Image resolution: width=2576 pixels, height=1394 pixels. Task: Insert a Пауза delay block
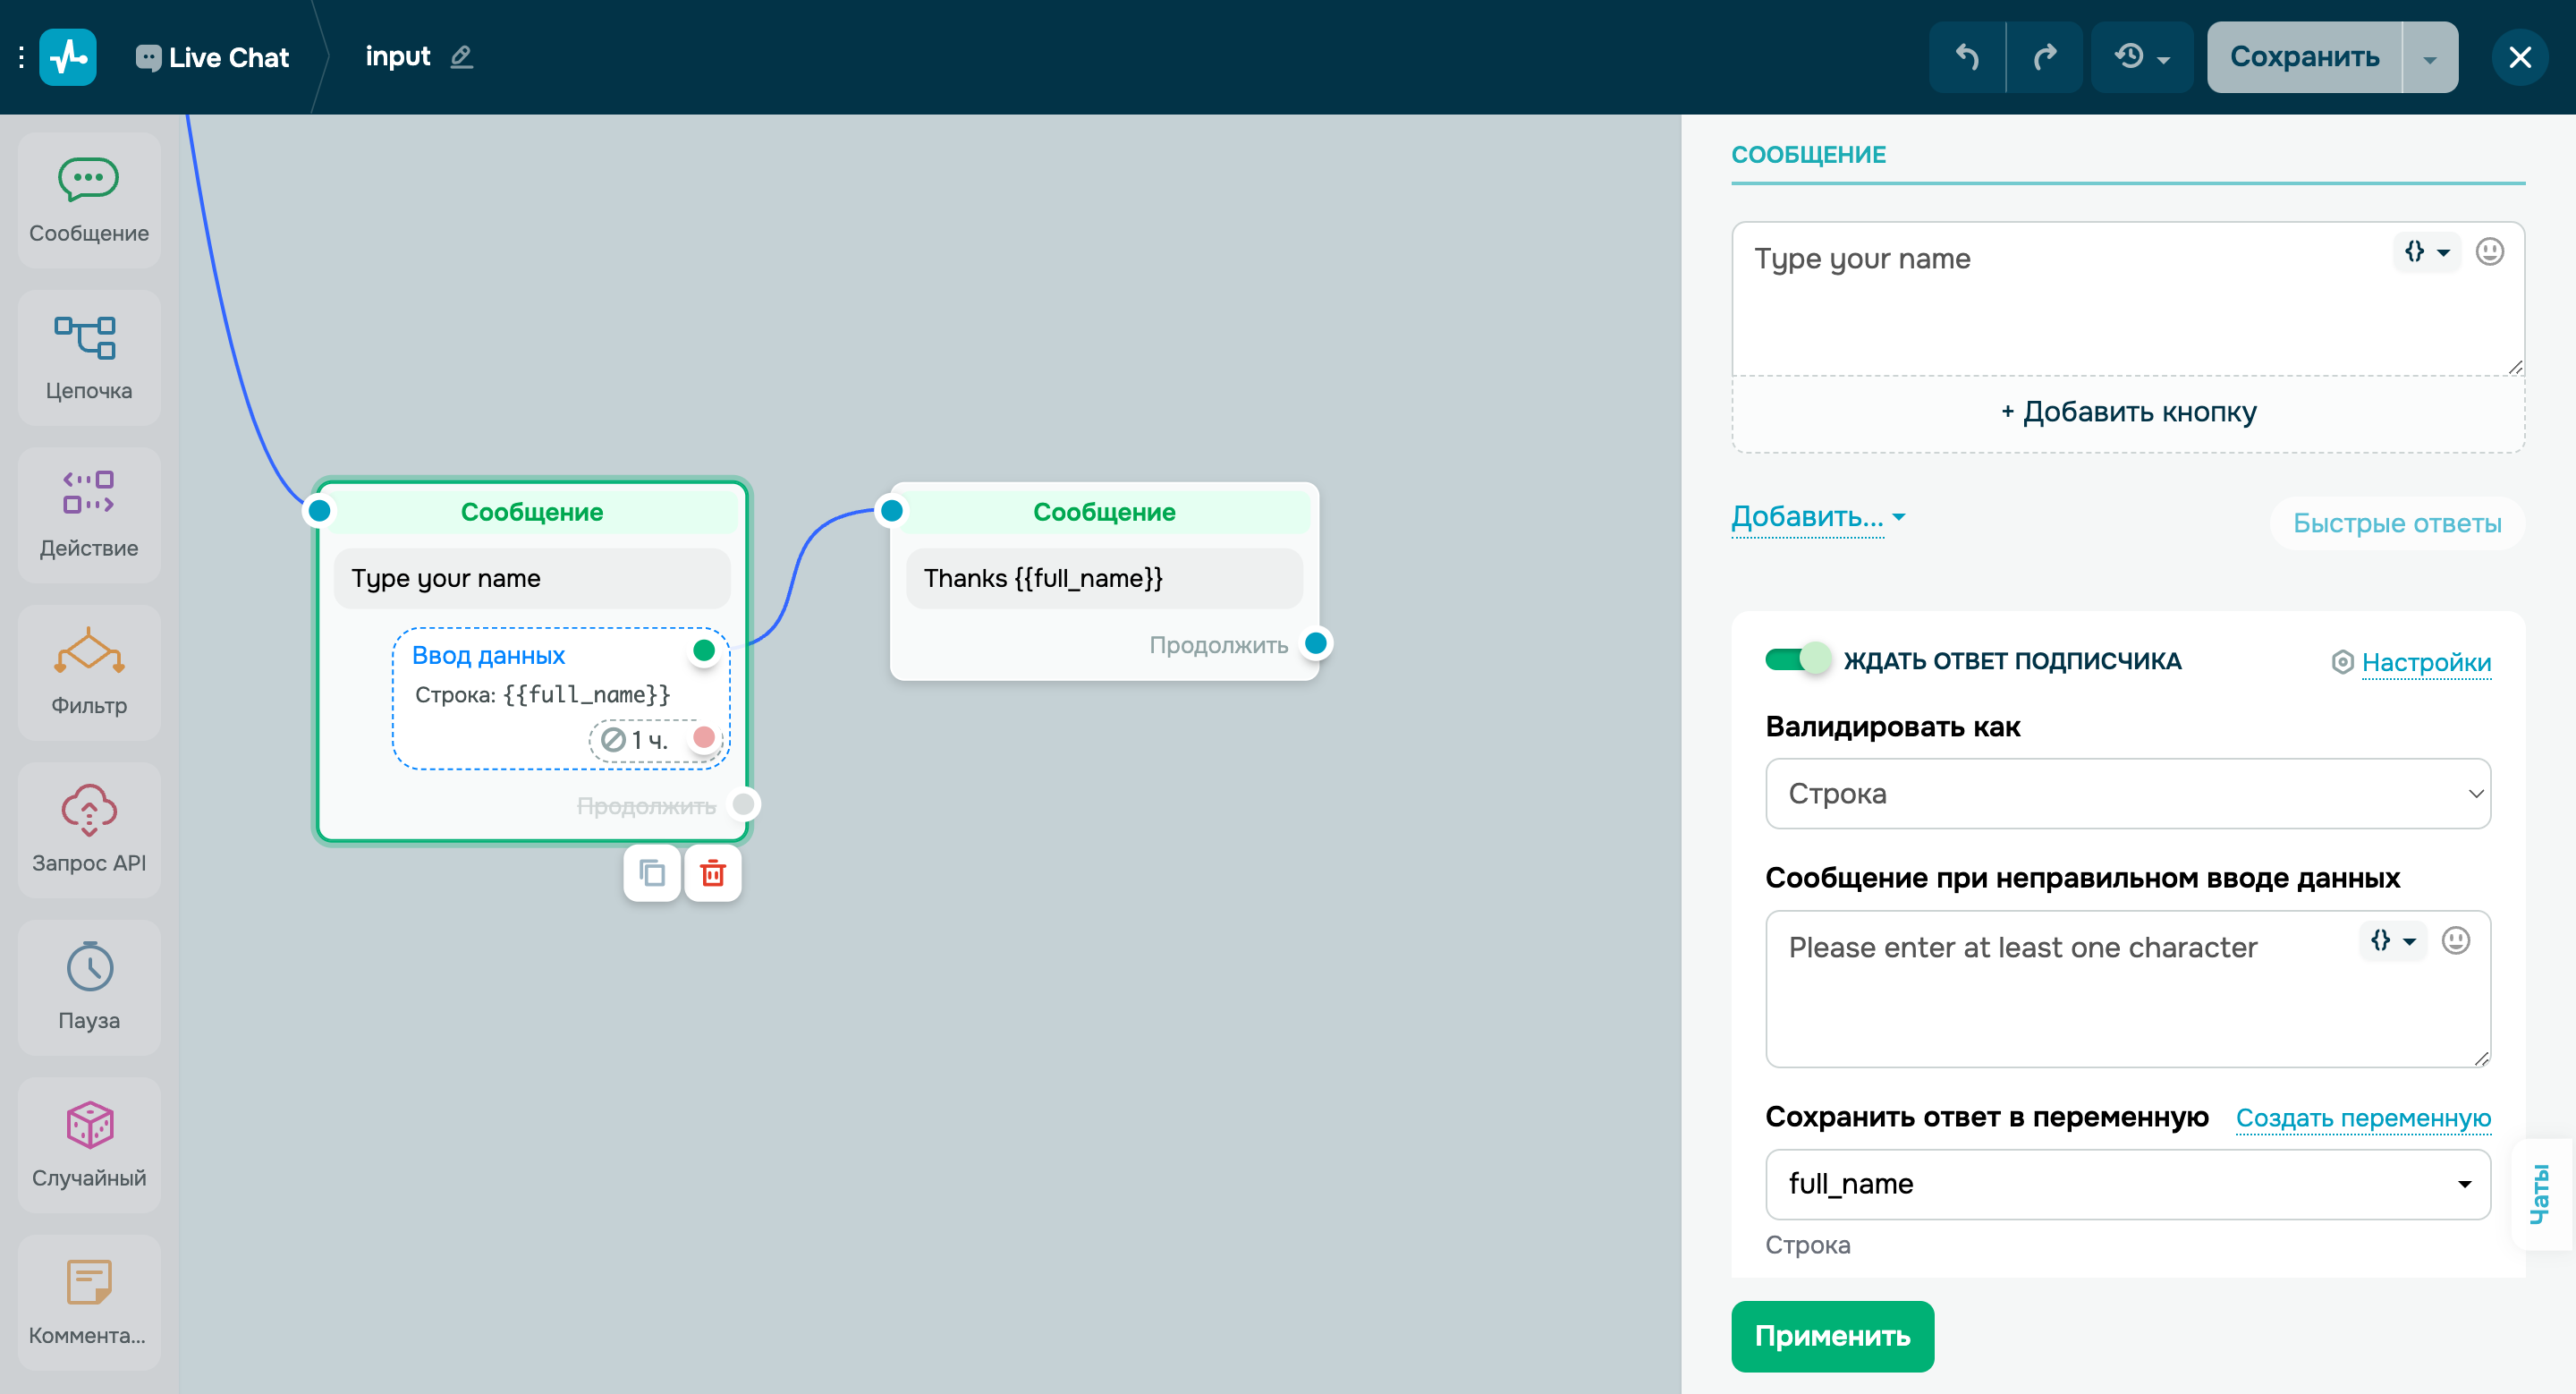click(x=89, y=986)
